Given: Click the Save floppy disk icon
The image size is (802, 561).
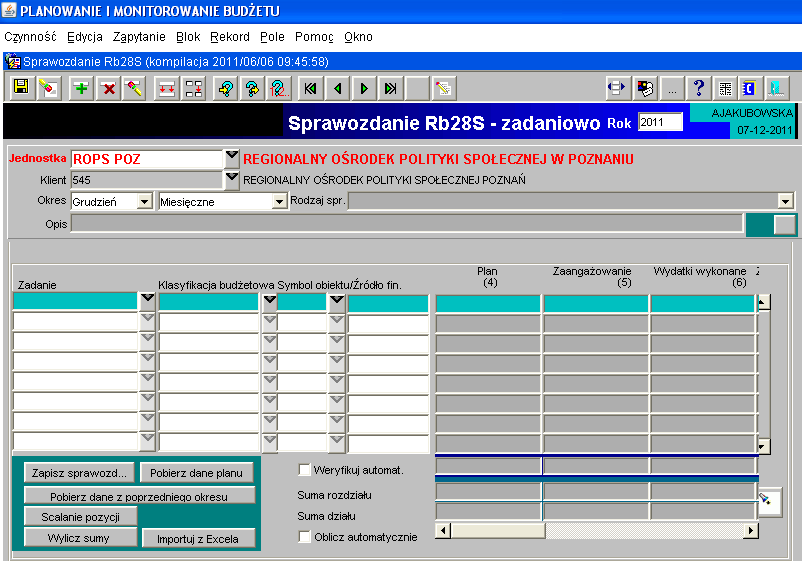Looking at the screenshot, I should 21,88.
